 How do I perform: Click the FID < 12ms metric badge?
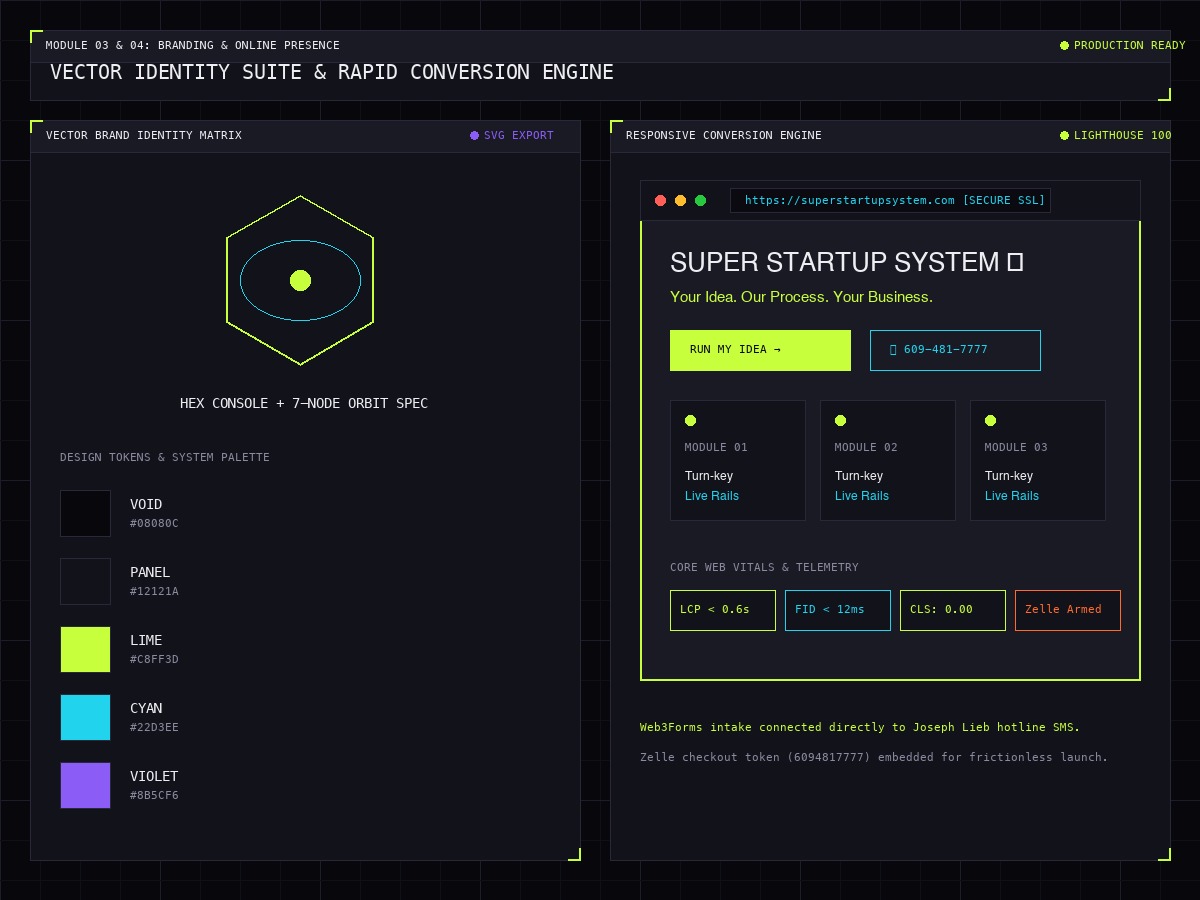point(838,610)
